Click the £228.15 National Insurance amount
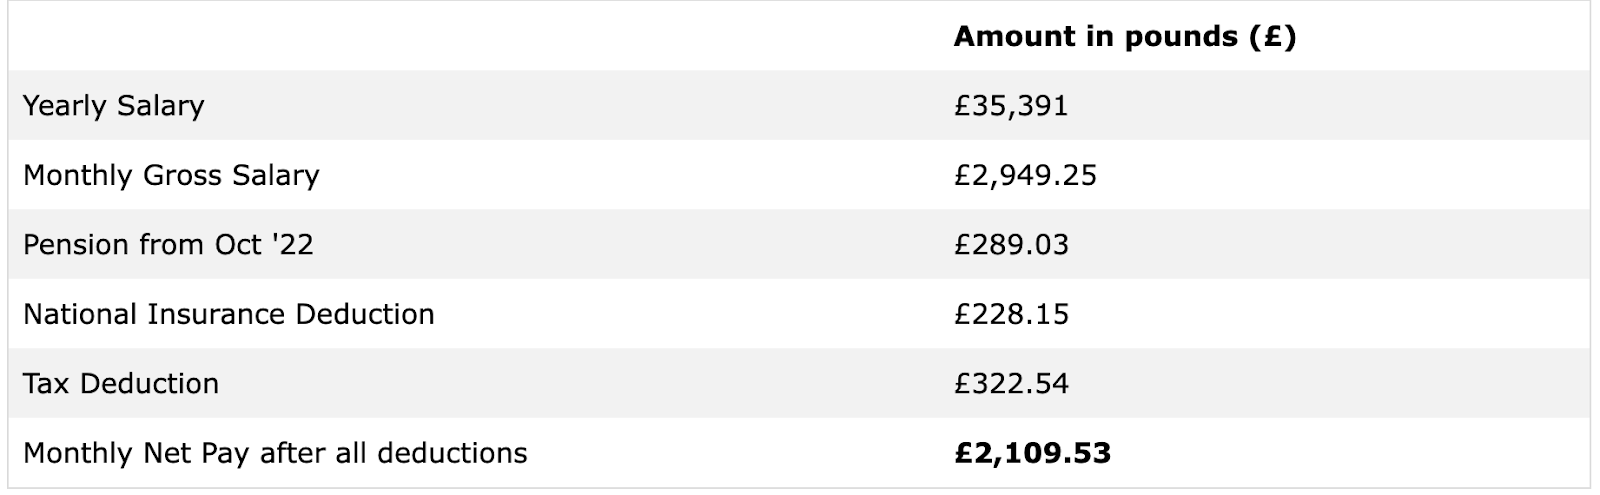The height and width of the screenshot is (495, 1600). [x=1011, y=315]
